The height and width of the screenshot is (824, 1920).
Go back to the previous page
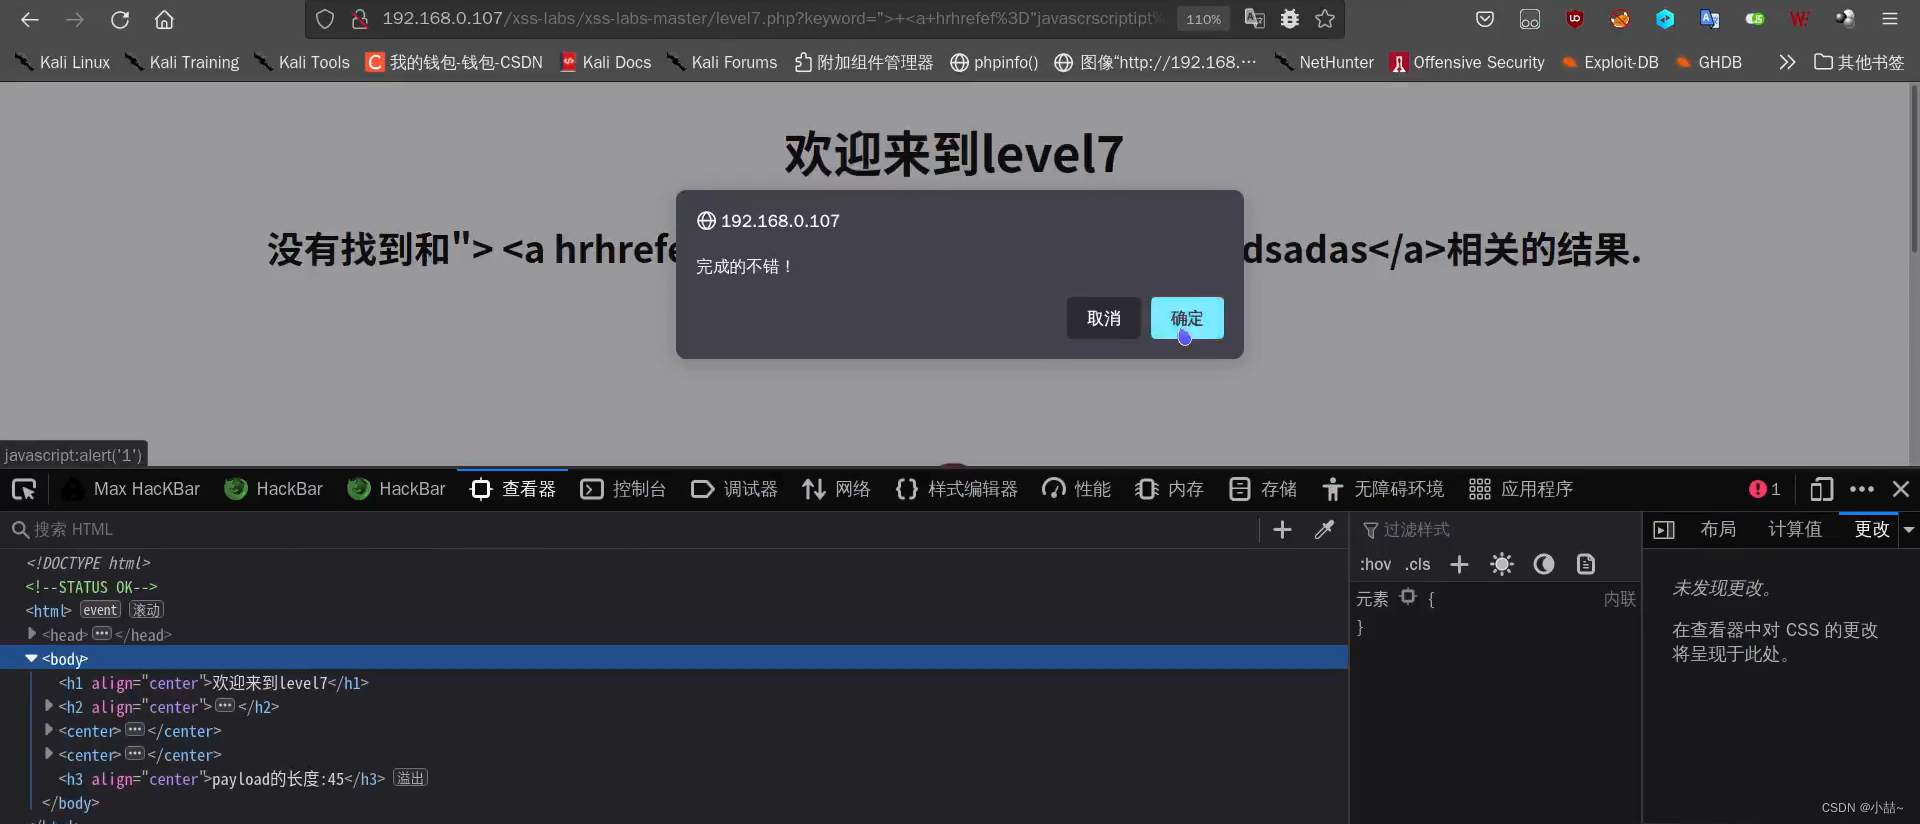coord(30,19)
